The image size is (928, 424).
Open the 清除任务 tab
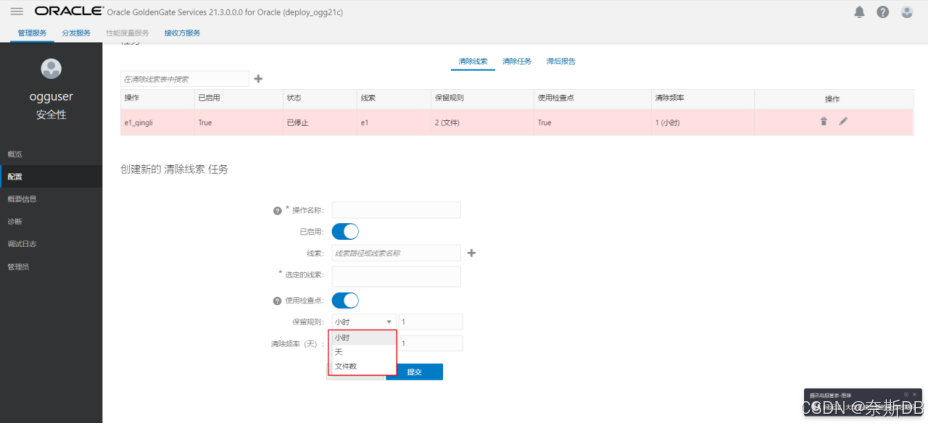click(x=516, y=61)
